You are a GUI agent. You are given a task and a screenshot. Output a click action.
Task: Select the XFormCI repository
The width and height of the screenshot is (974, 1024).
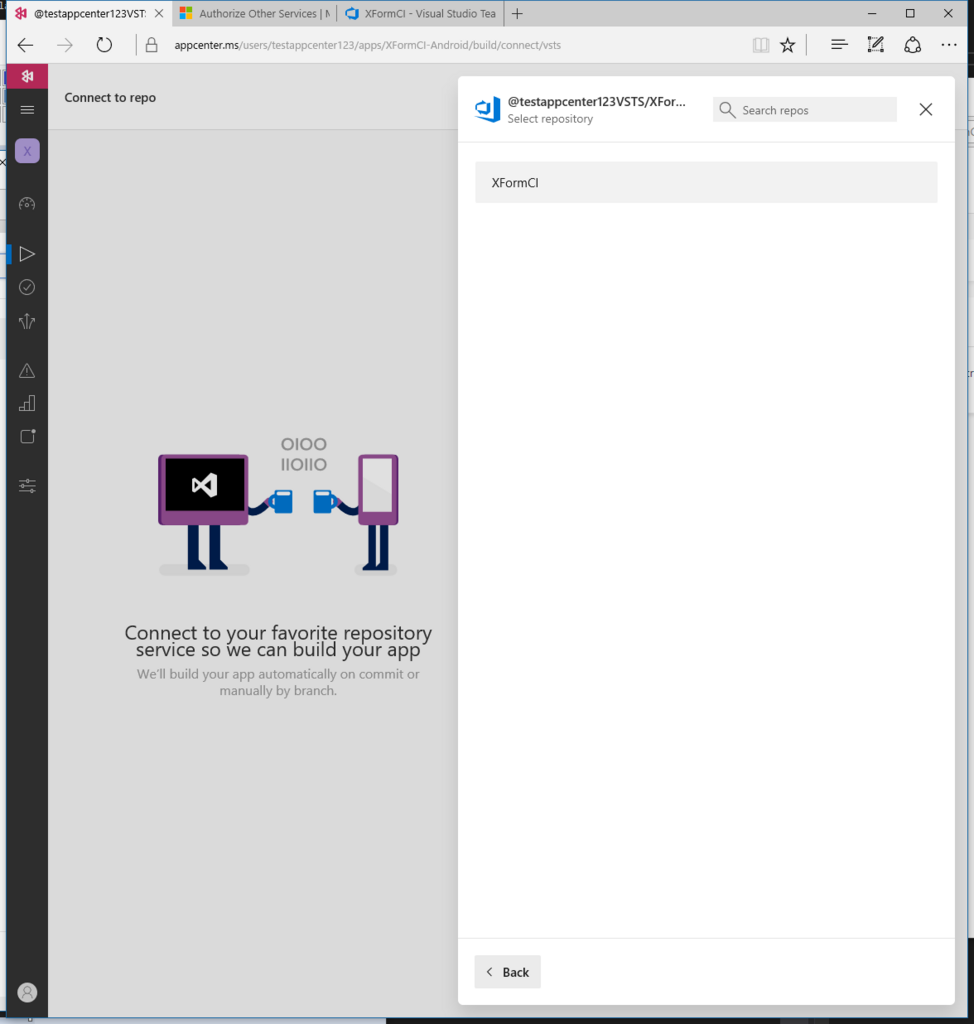pos(706,182)
